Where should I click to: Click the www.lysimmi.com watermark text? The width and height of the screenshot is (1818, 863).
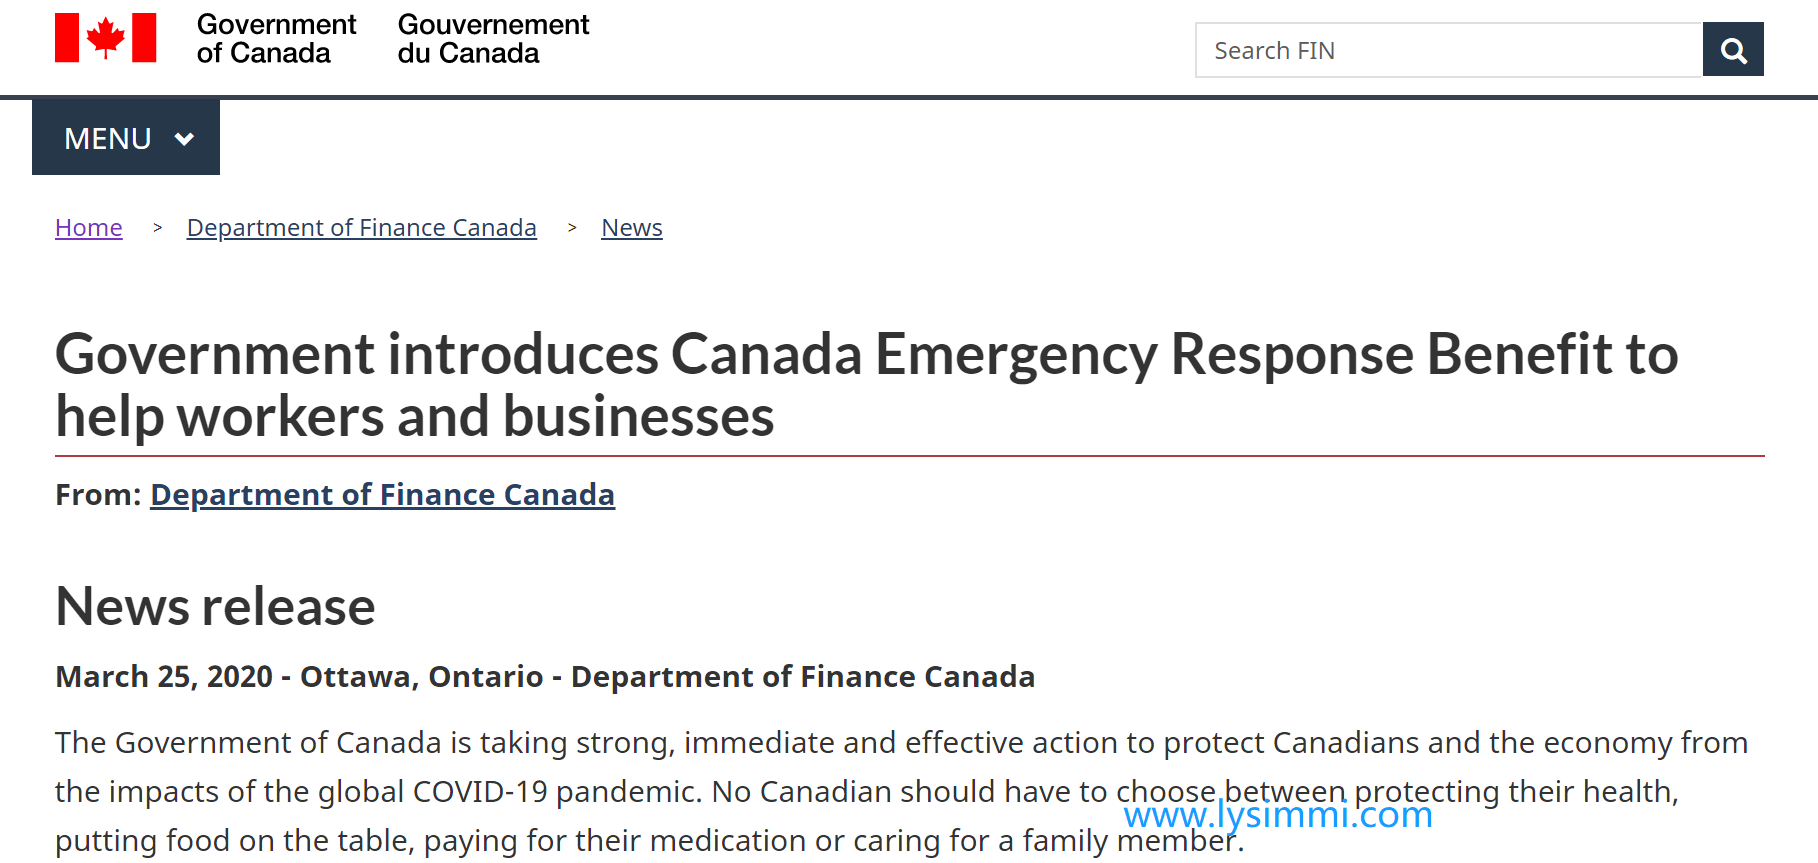point(1278,815)
